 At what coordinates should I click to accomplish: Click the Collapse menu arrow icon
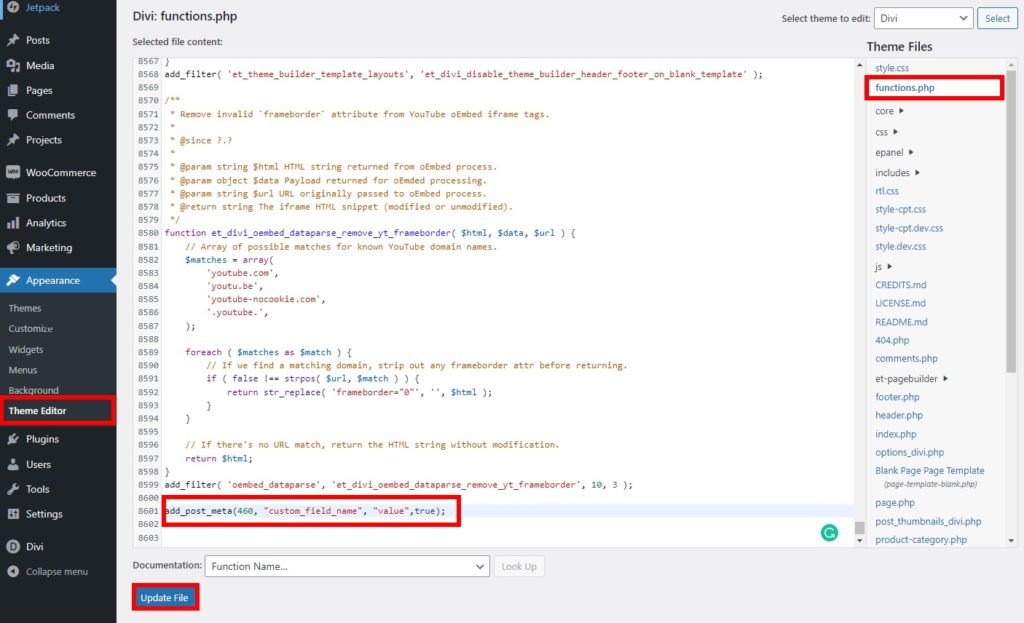point(12,571)
